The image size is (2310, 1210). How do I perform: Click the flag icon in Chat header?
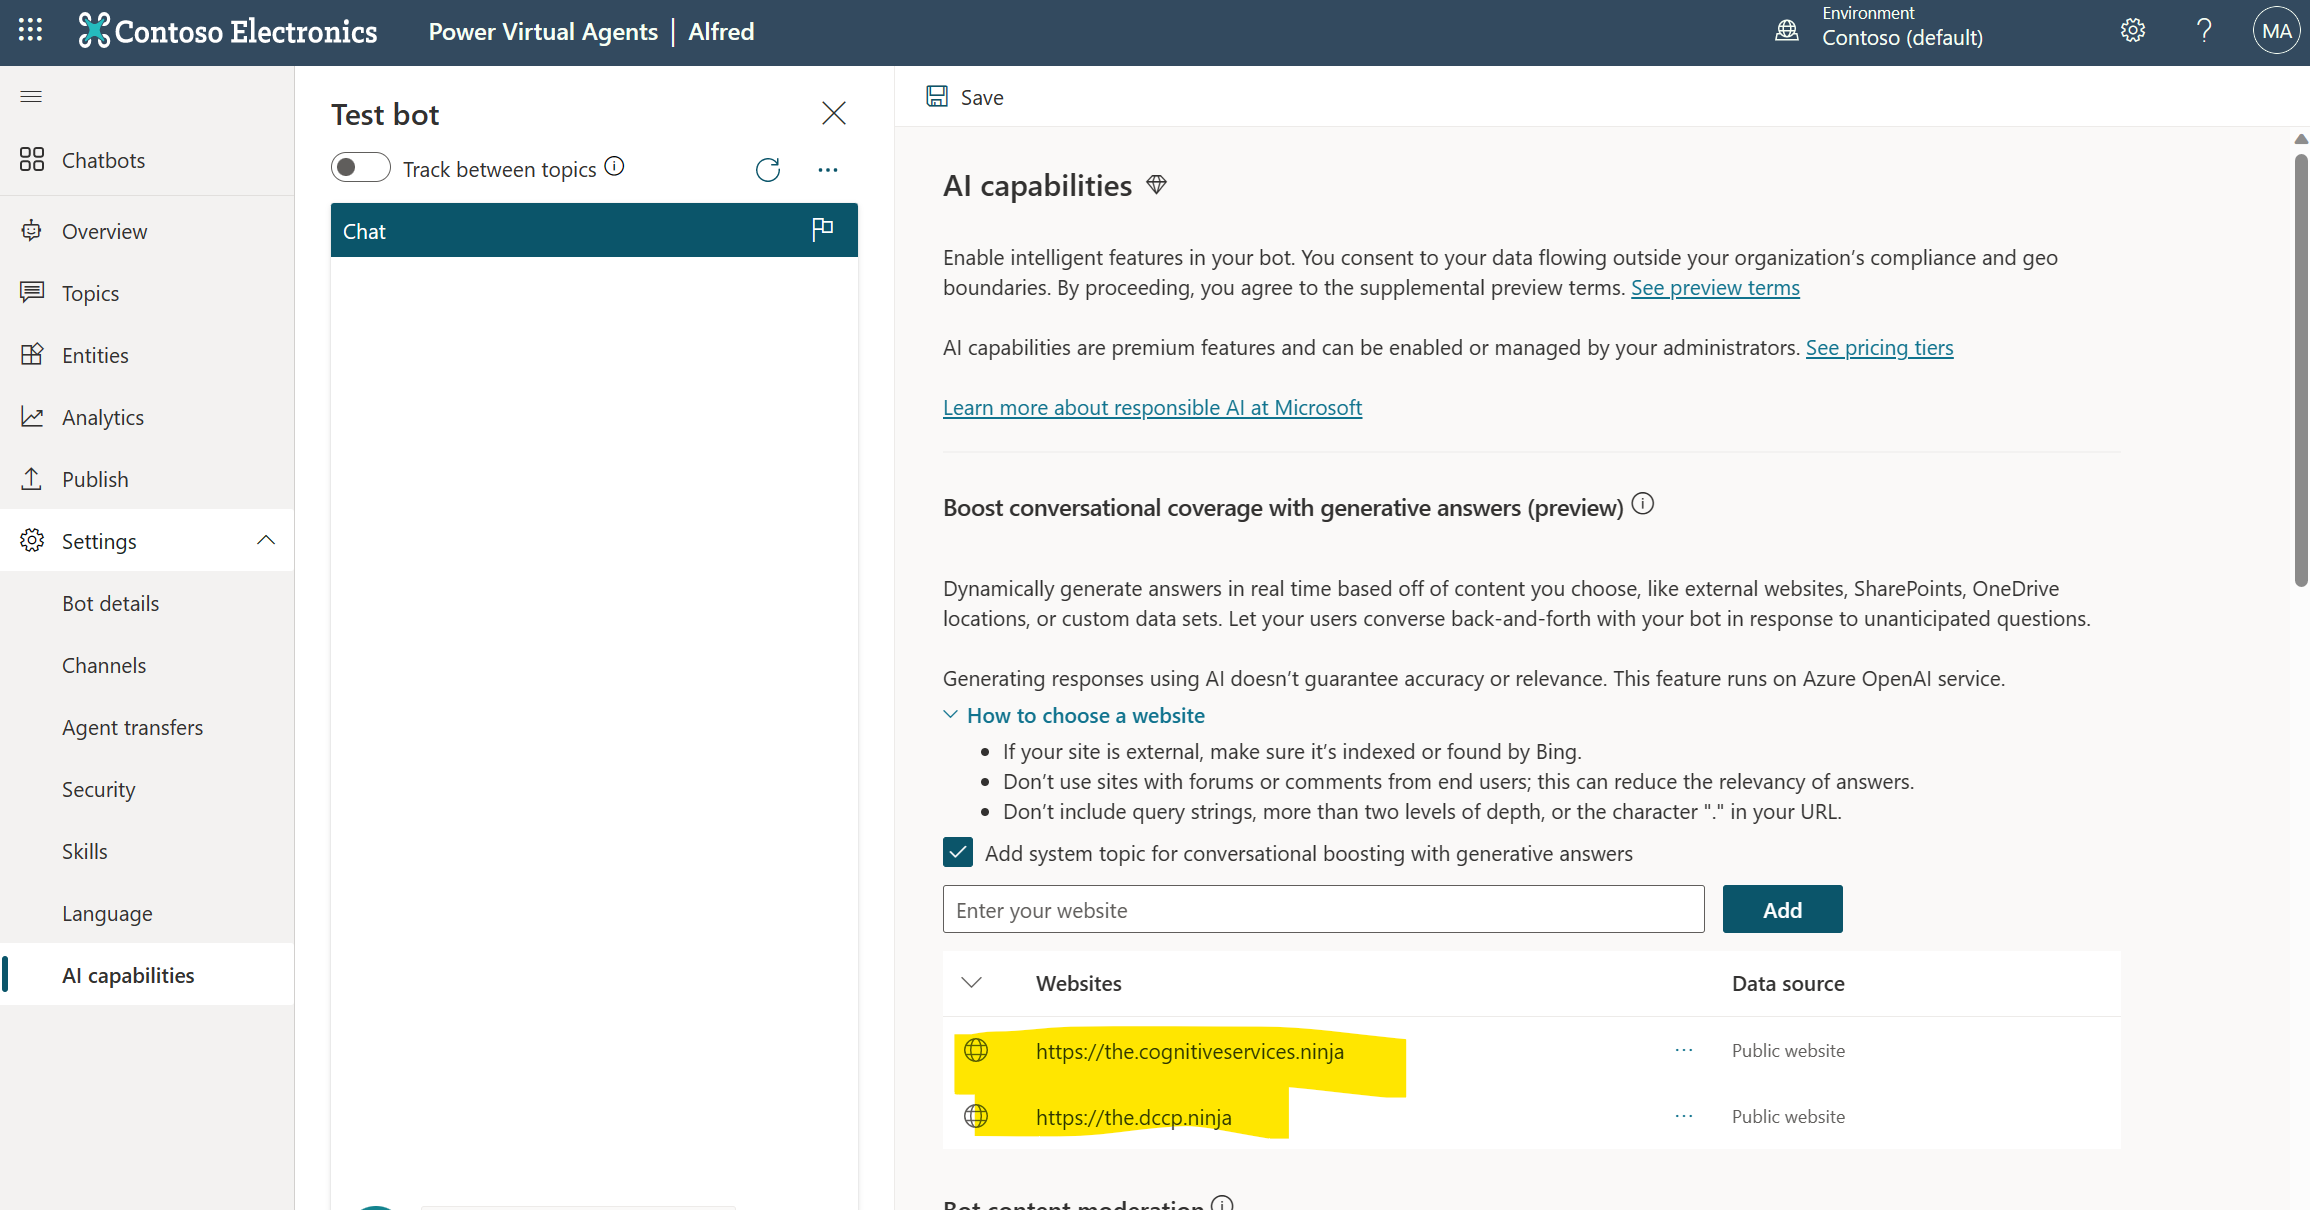(x=822, y=230)
